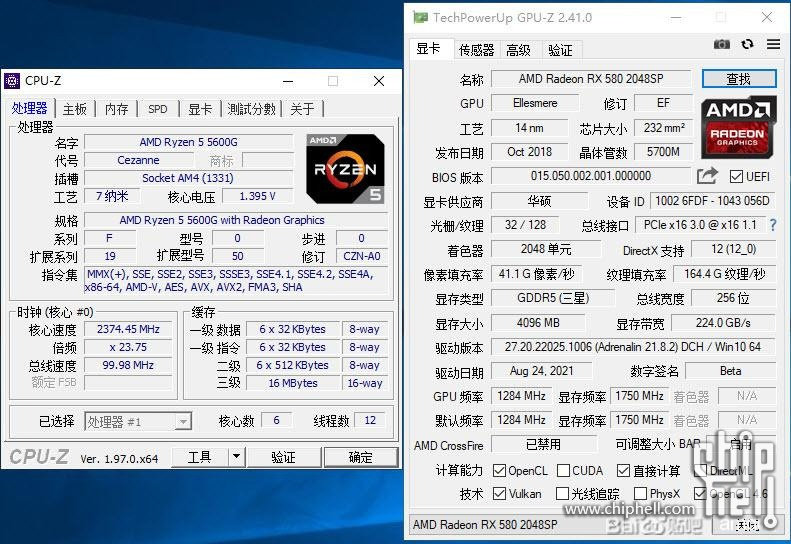Viewport: 791px width, 544px height.
Task: Toggle the OpenCL checkbox
Action: 499,471
